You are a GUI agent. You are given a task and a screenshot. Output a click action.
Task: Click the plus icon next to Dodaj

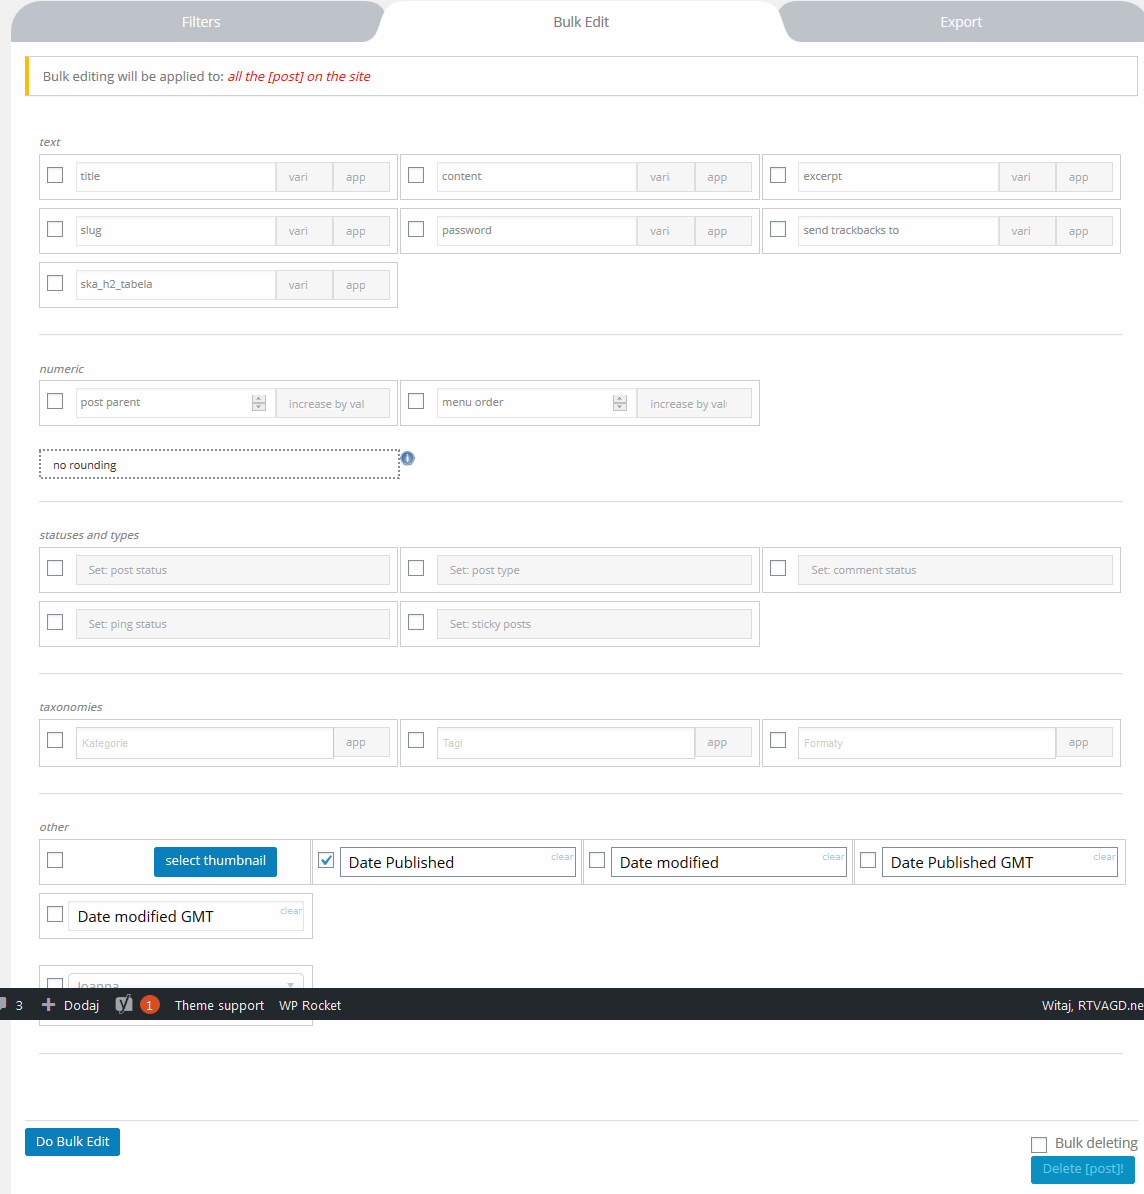click(x=48, y=1005)
